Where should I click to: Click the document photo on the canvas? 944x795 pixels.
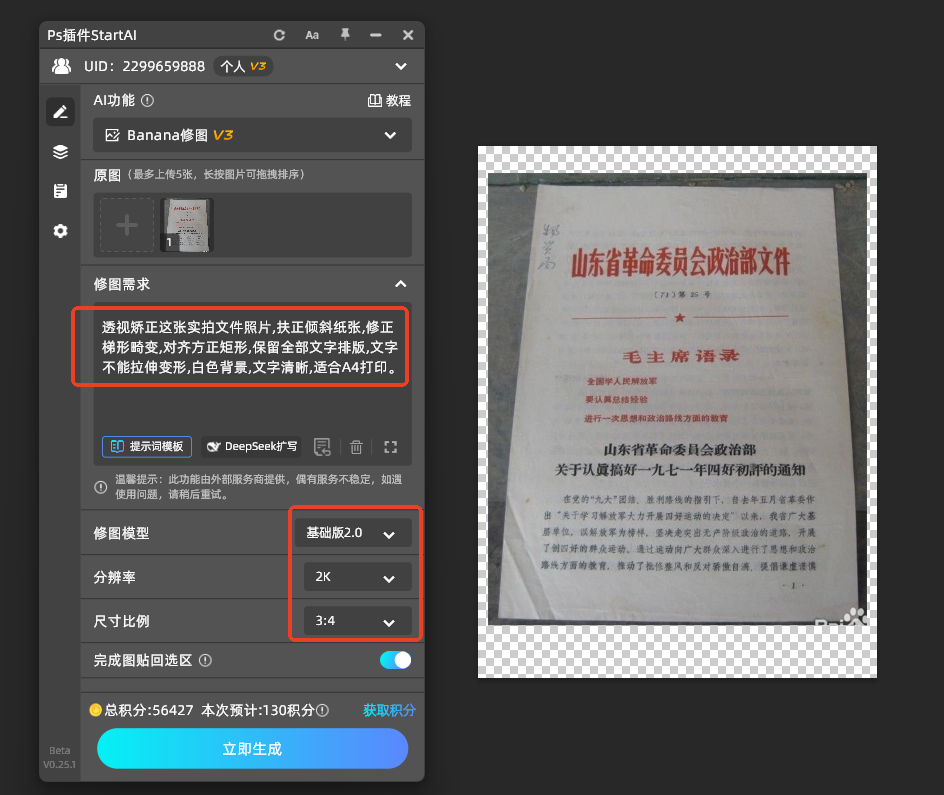pyautogui.click(x=677, y=399)
